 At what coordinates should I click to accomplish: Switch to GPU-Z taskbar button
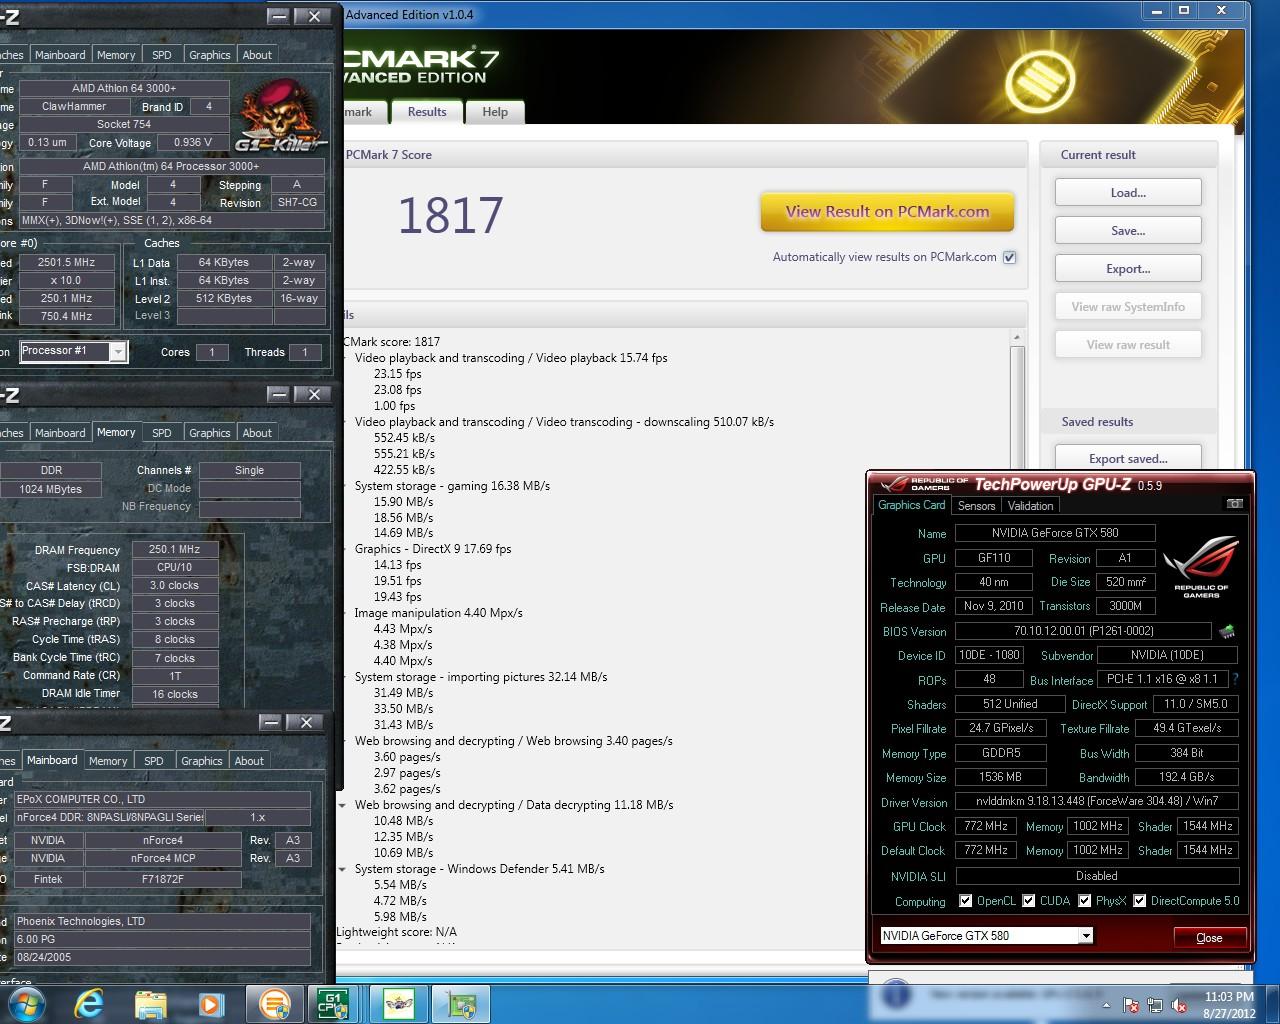(461, 1004)
